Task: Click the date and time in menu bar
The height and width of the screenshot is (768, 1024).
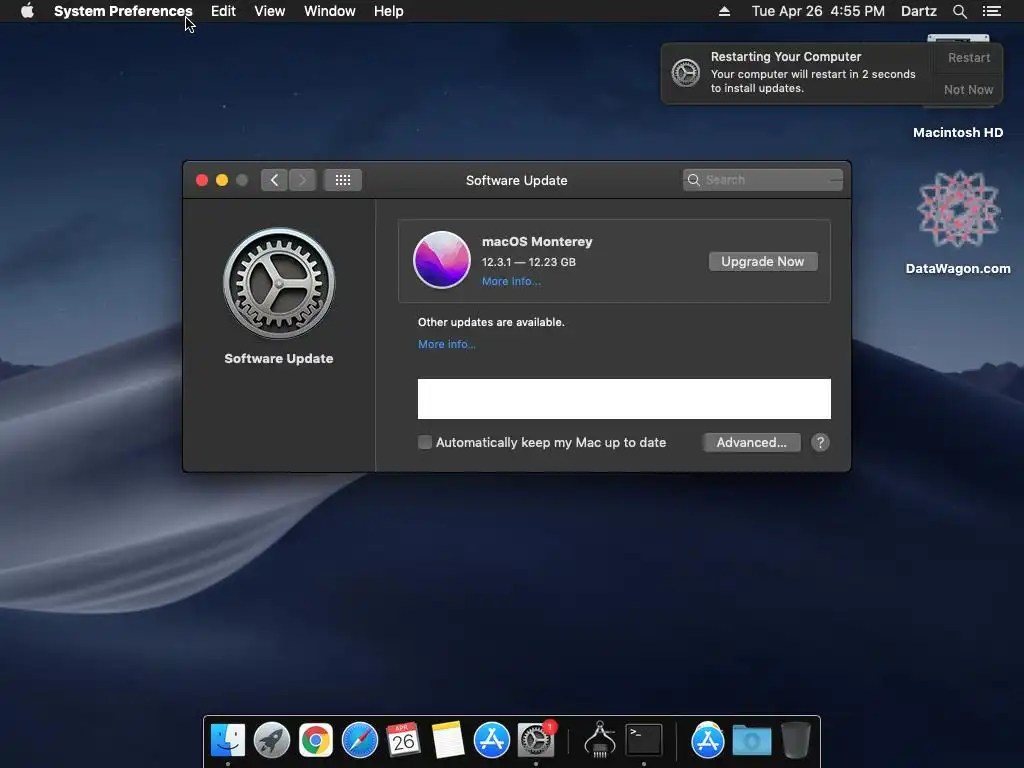Action: point(818,11)
